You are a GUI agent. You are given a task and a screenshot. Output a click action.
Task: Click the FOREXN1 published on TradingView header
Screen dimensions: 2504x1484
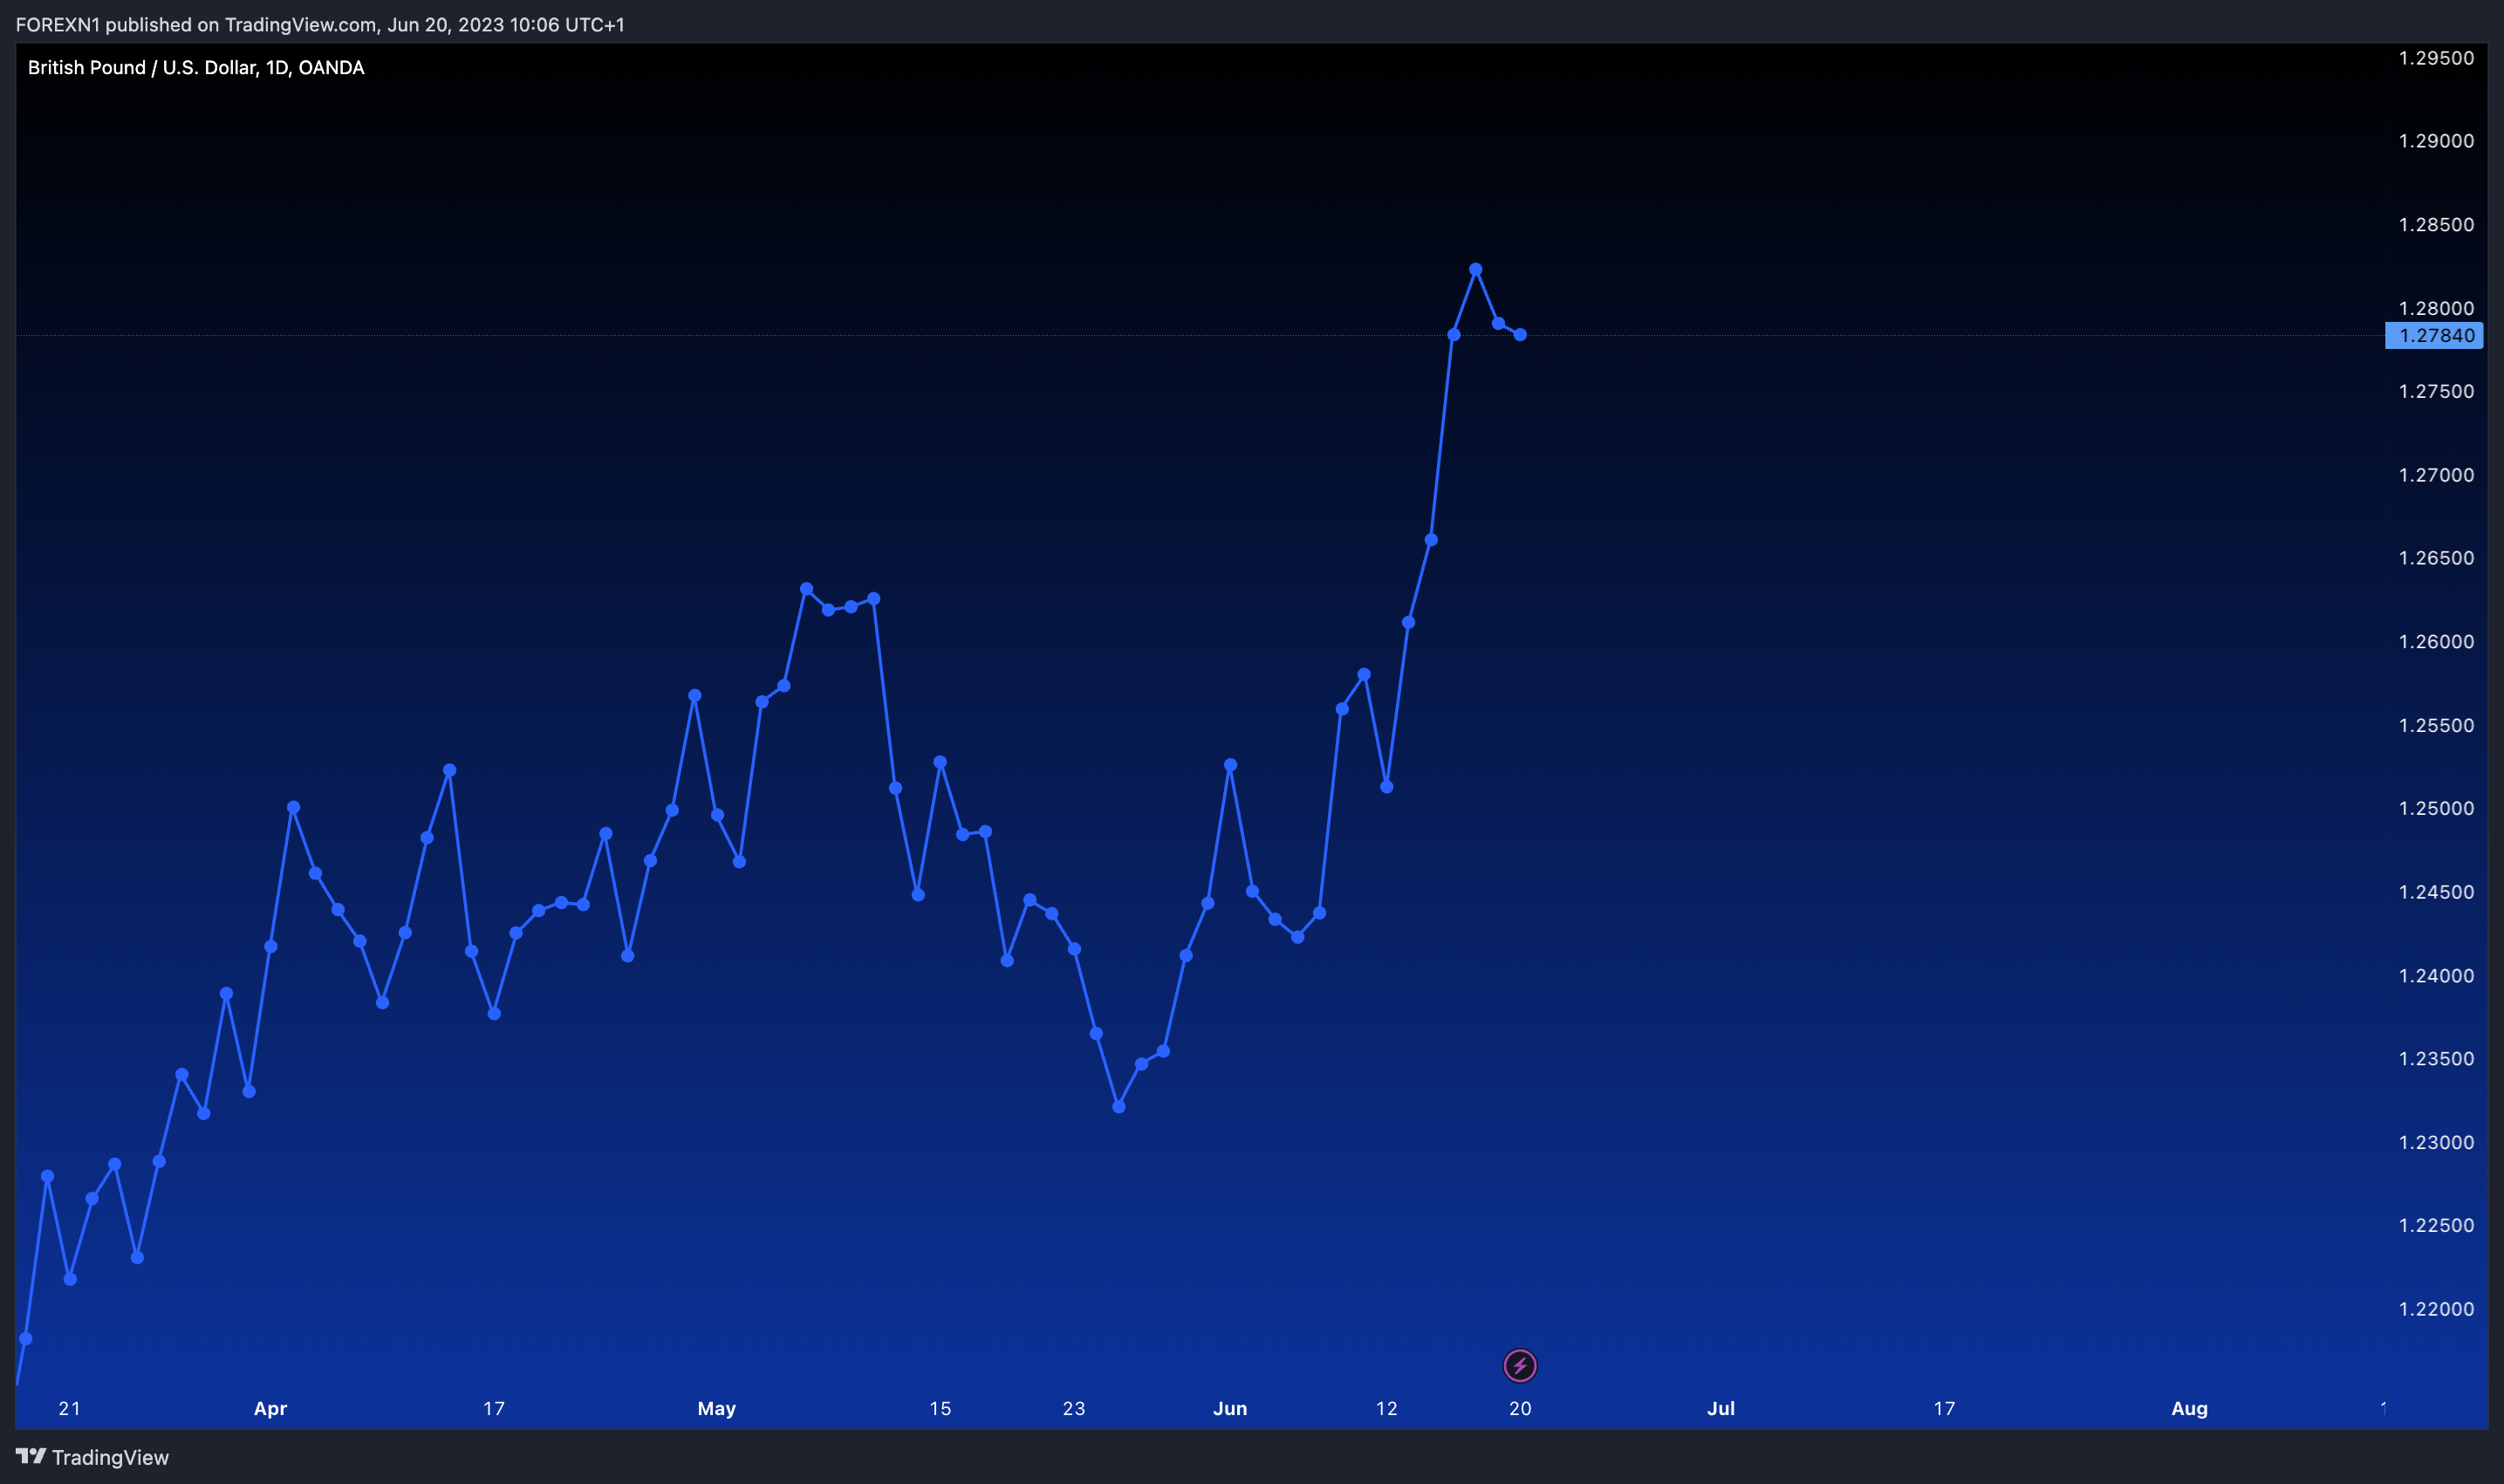(x=320, y=24)
